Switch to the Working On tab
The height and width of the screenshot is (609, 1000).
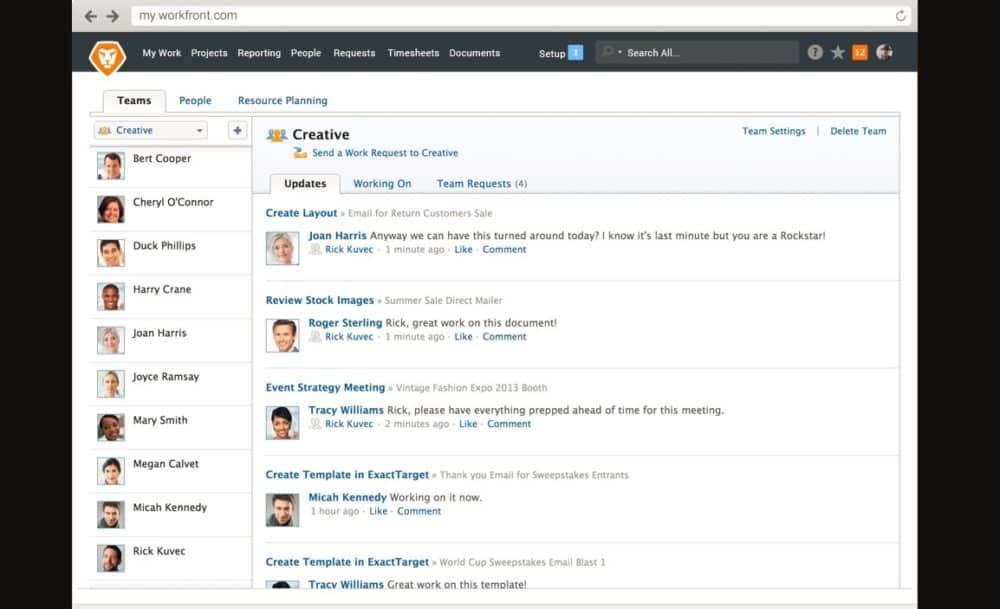[382, 184]
